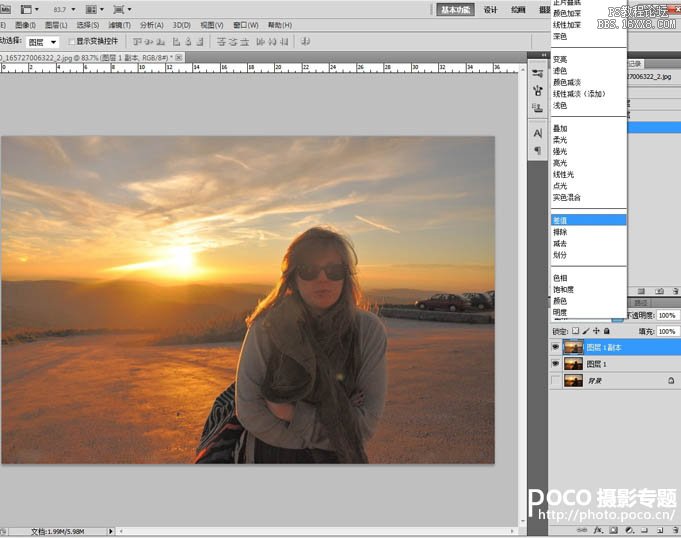Enable the 显示变换控件 checkbox

[x=72, y=42]
